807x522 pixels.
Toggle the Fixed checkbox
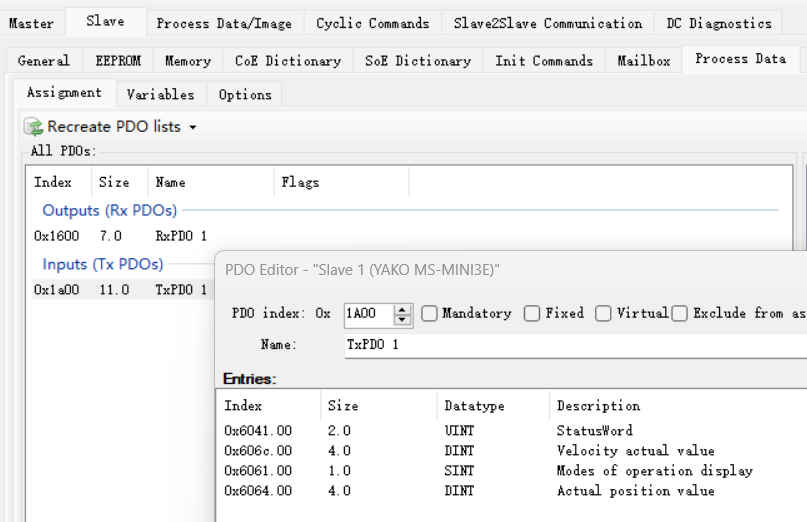[x=532, y=314]
